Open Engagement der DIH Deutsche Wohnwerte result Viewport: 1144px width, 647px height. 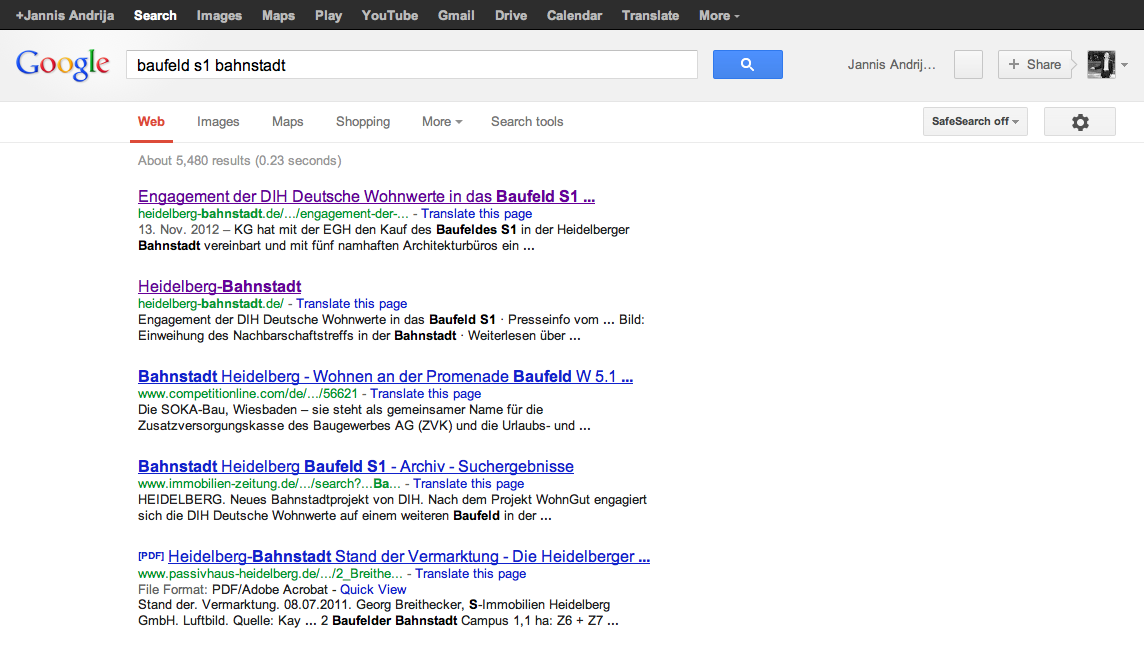[366, 196]
